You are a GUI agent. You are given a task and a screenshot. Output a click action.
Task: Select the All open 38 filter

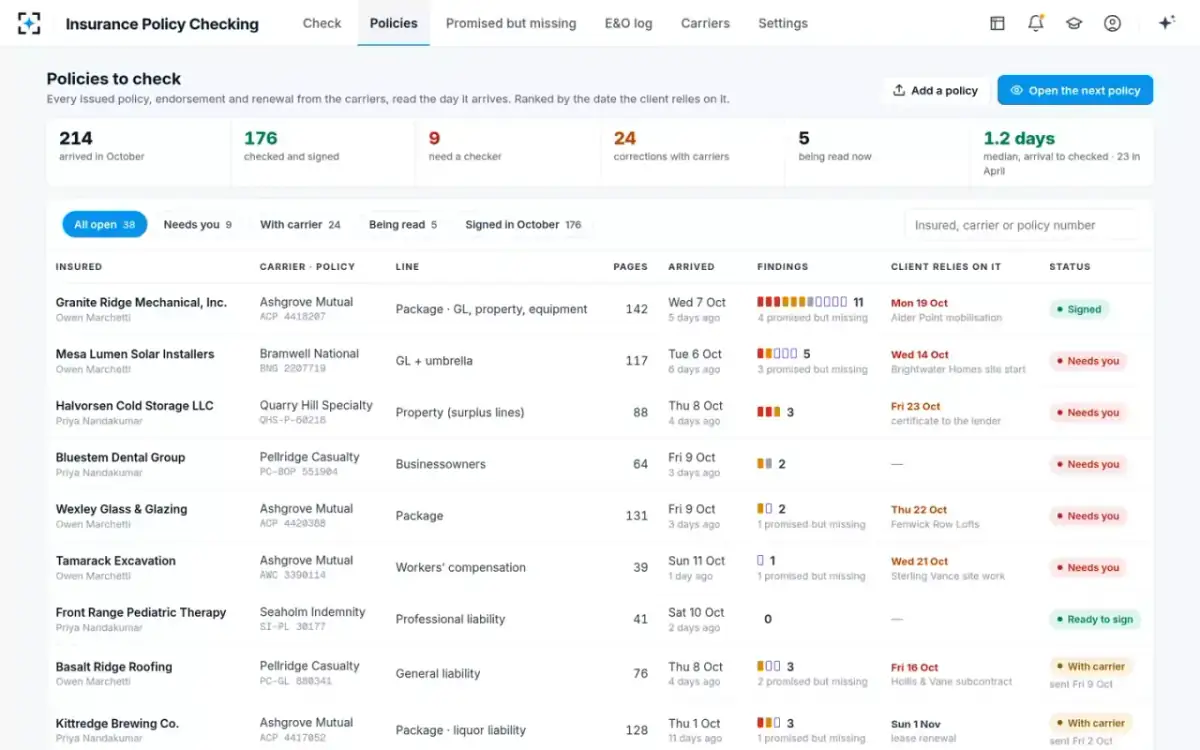pyautogui.click(x=105, y=225)
